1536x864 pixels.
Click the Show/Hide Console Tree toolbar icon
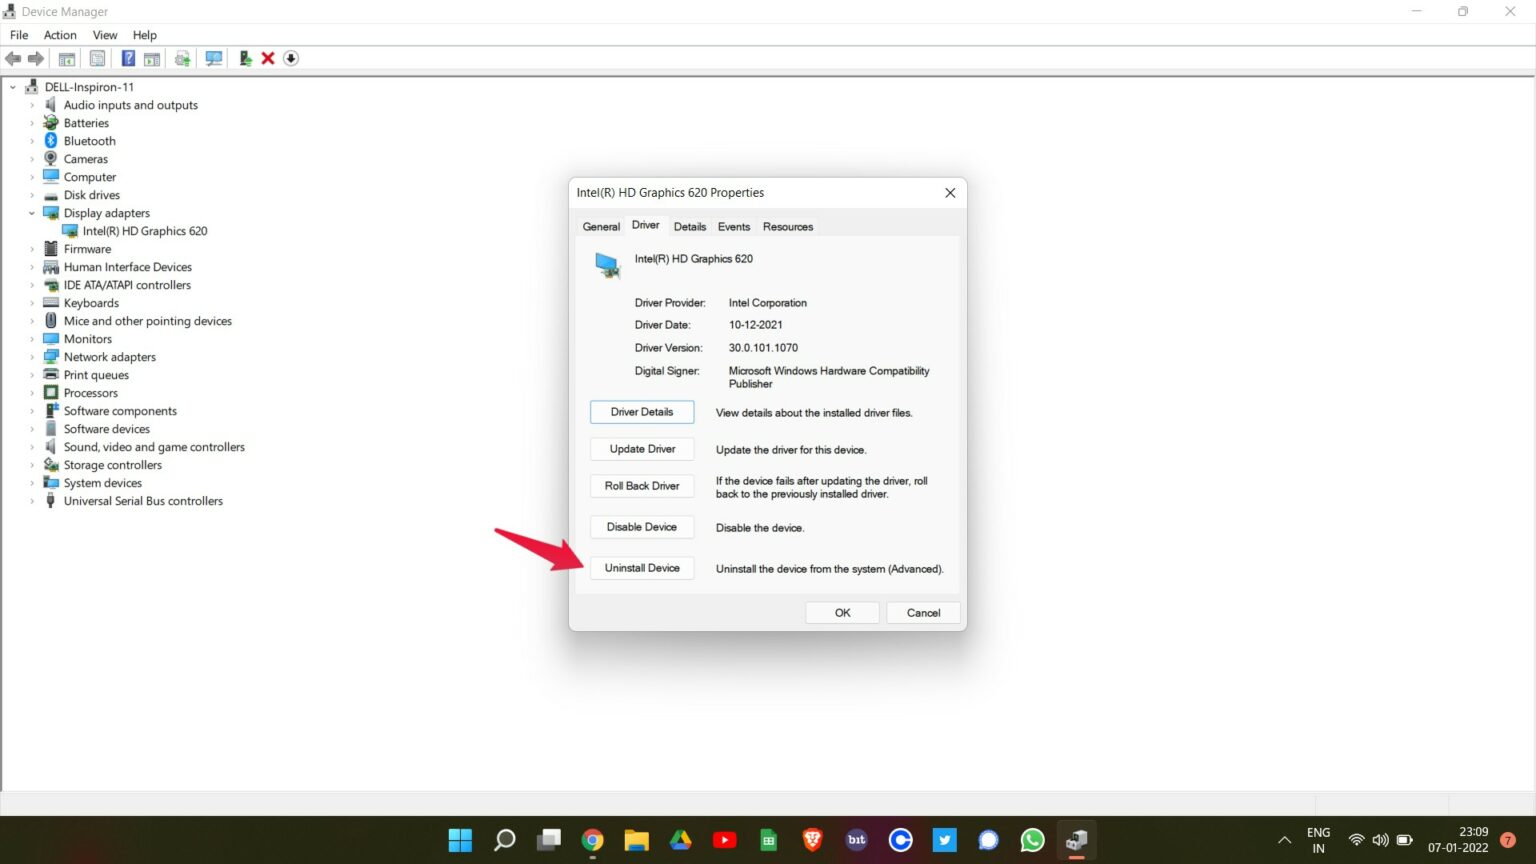[x=66, y=58]
